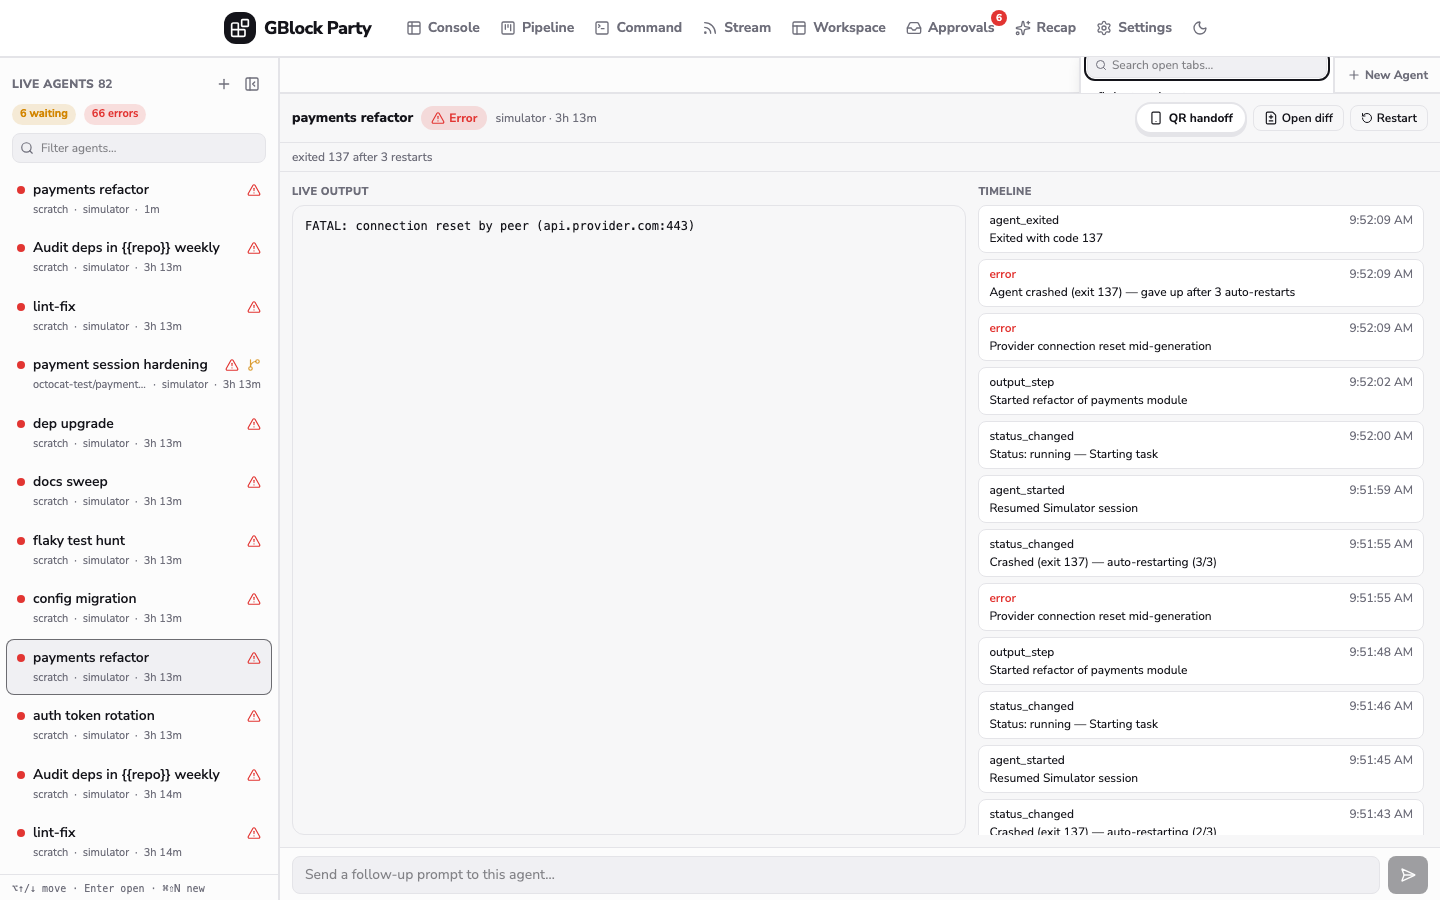Filter by 66 errors badge
Image resolution: width=1440 pixels, height=900 pixels.
[x=115, y=114]
